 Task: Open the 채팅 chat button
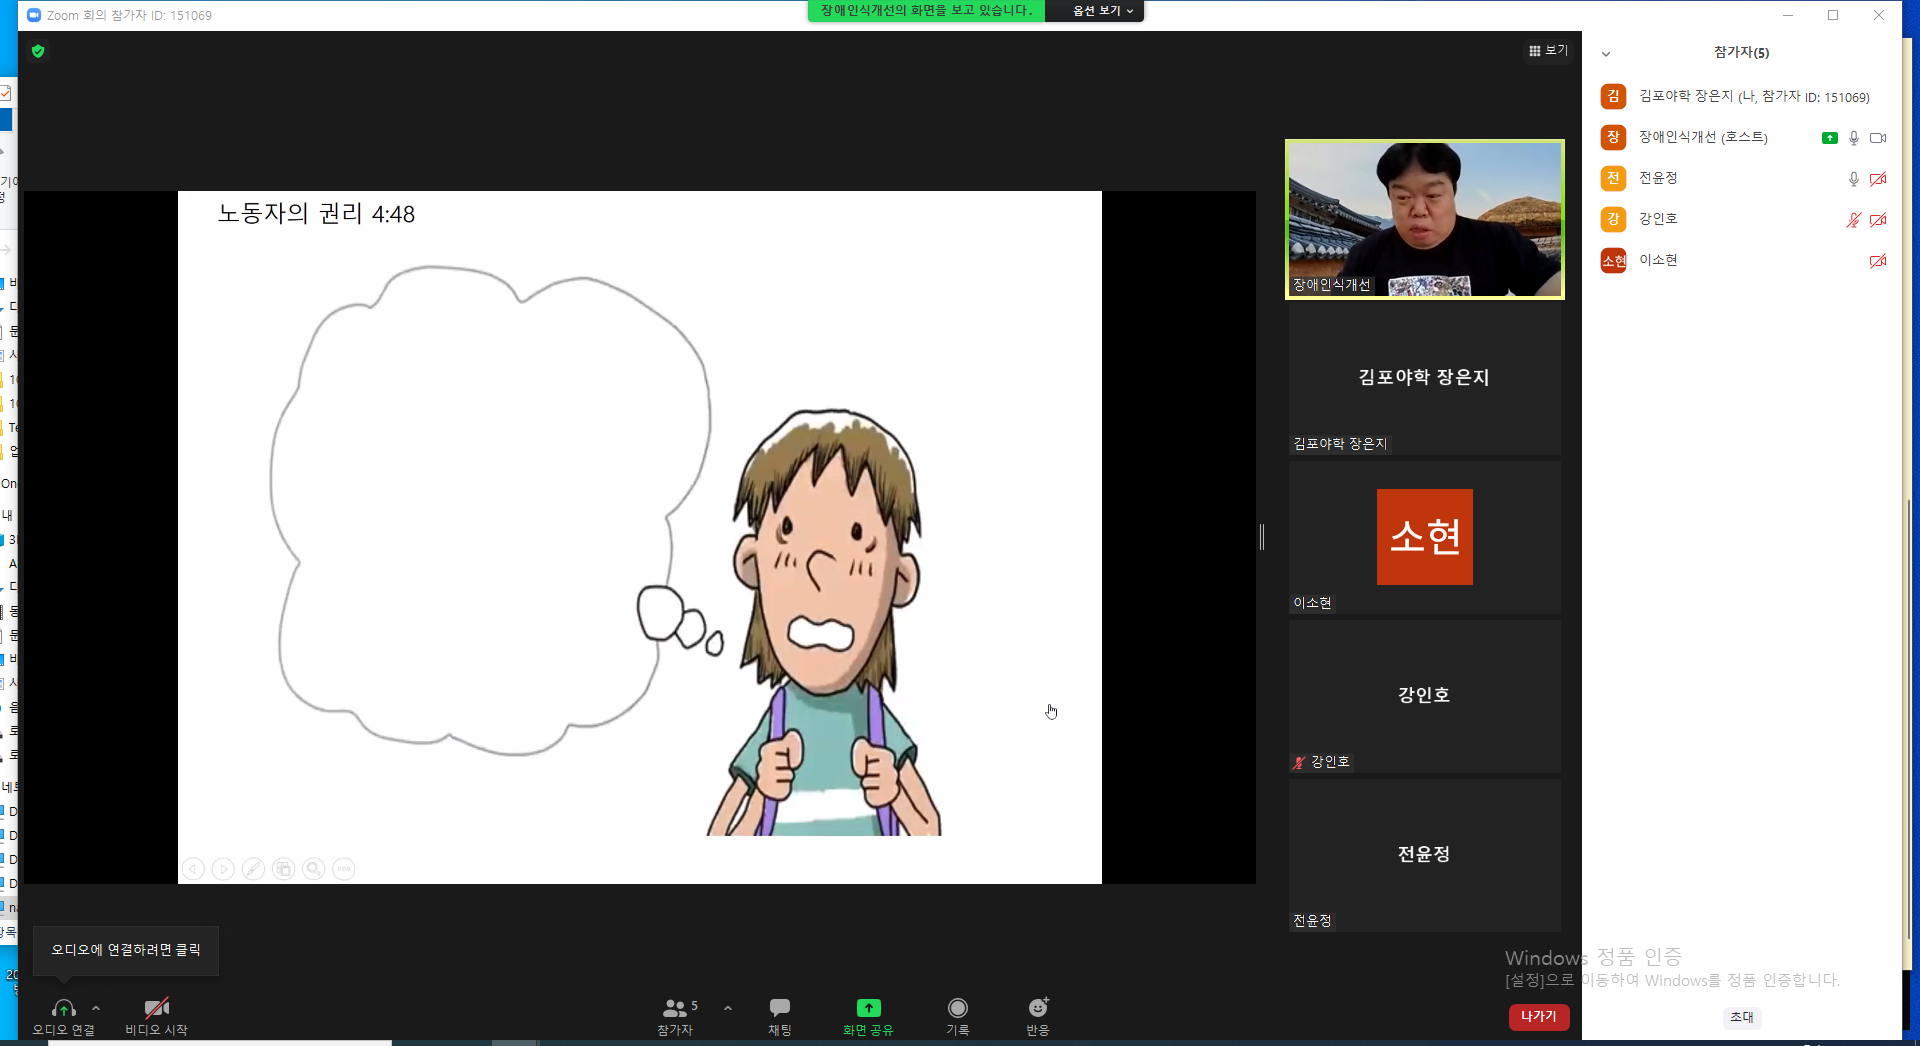click(780, 1015)
